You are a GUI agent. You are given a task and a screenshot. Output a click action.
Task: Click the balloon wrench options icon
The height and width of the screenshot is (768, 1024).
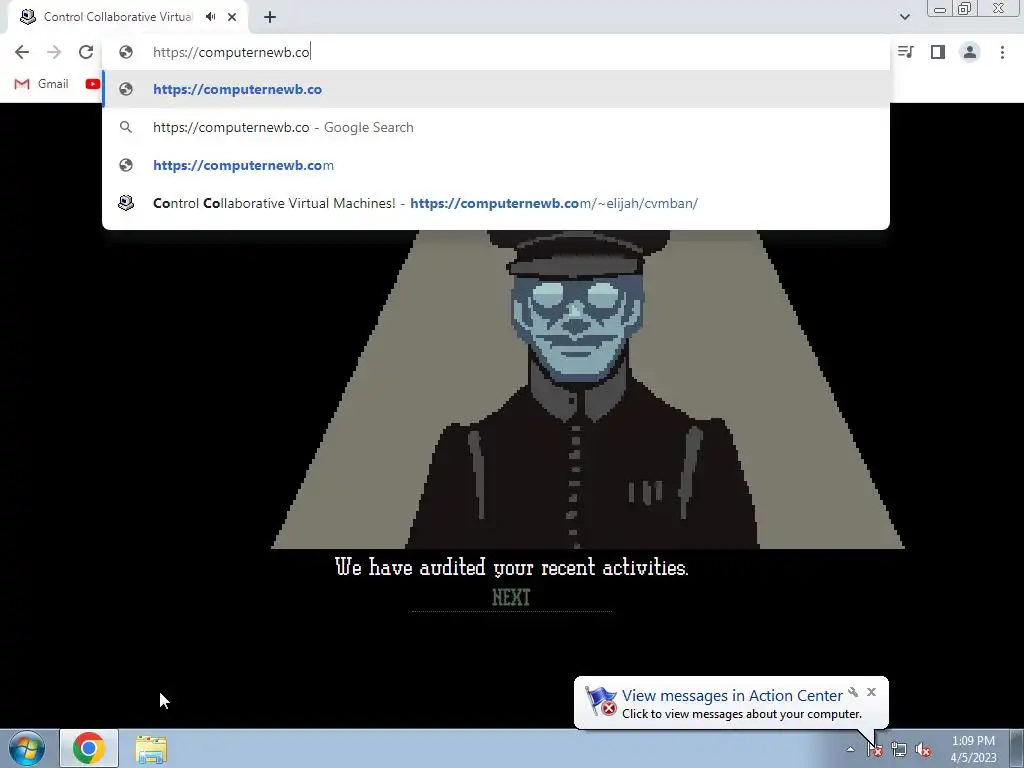[x=853, y=692]
